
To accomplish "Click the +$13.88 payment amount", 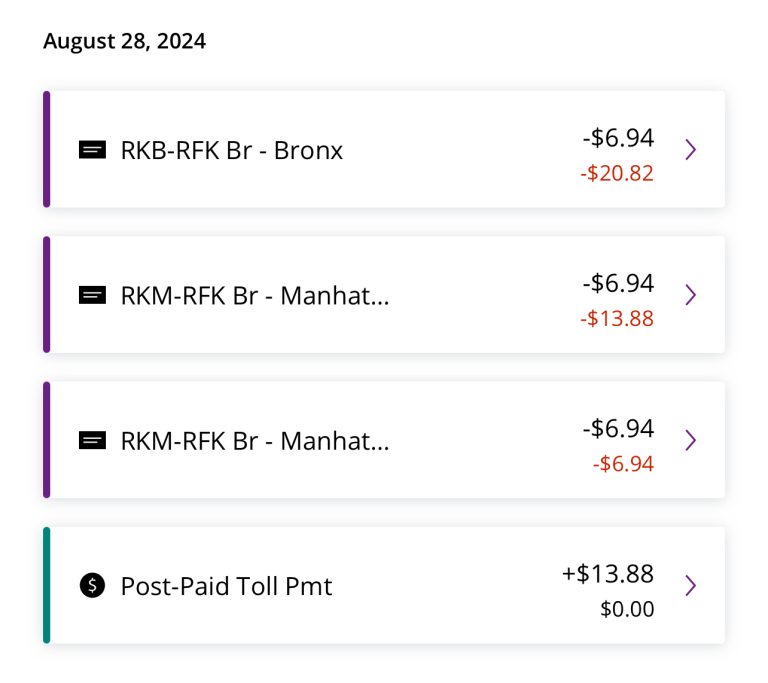I will [608, 574].
